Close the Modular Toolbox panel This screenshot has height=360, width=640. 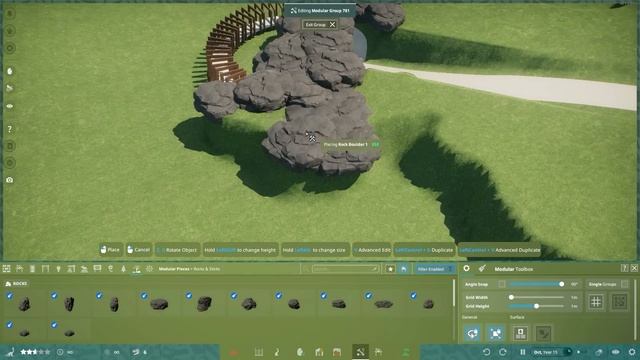pyautogui.click(x=634, y=268)
